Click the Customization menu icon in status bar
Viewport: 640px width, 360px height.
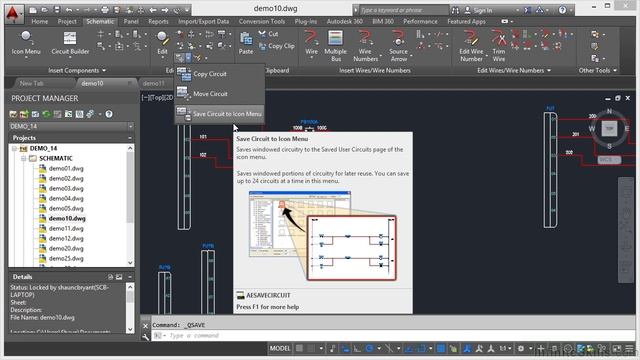630,349
